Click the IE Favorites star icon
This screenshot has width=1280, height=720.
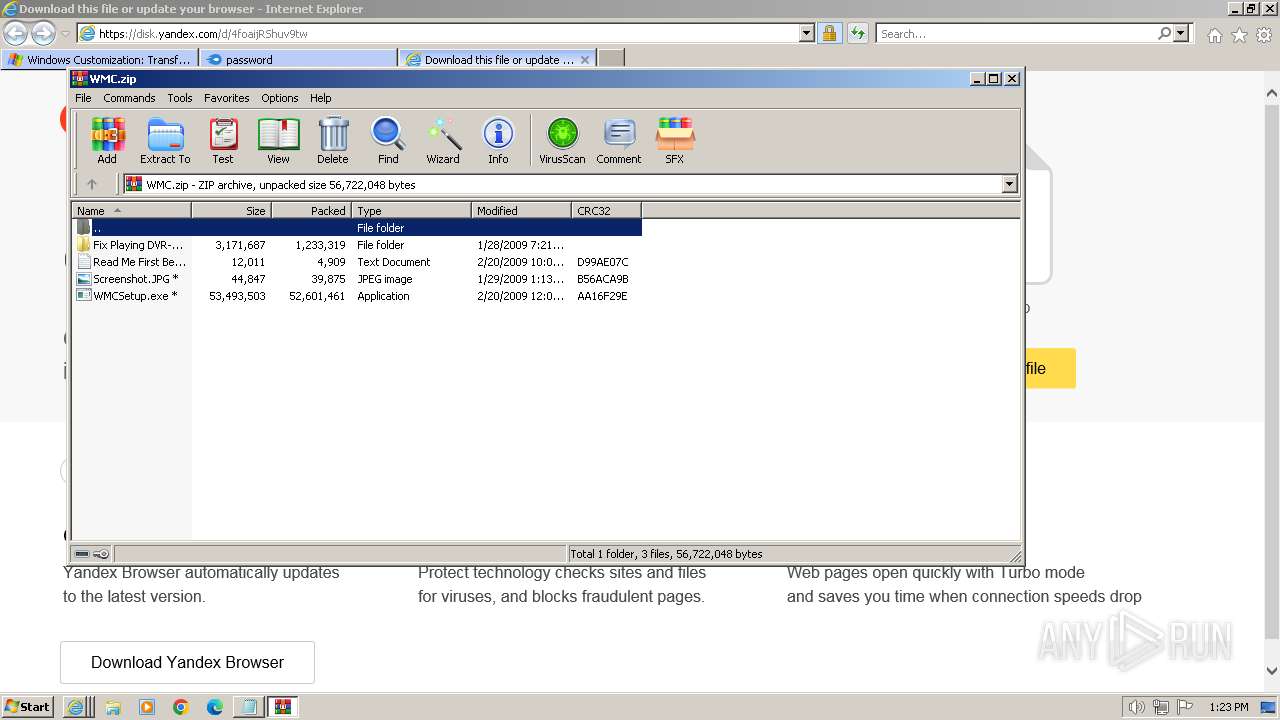pos(1239,35)
